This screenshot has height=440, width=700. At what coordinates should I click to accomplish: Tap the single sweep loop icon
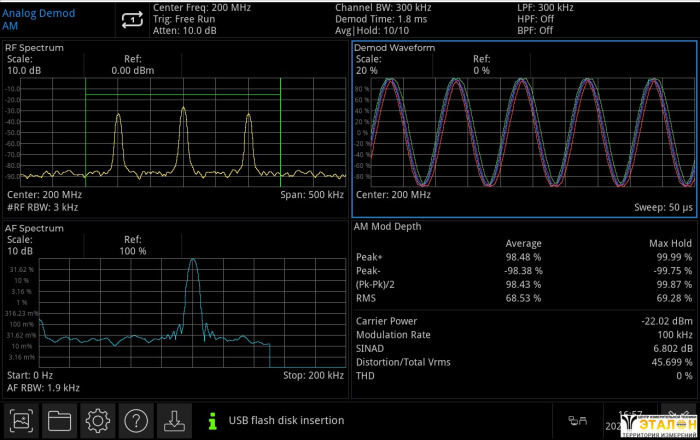pos(132,19)
